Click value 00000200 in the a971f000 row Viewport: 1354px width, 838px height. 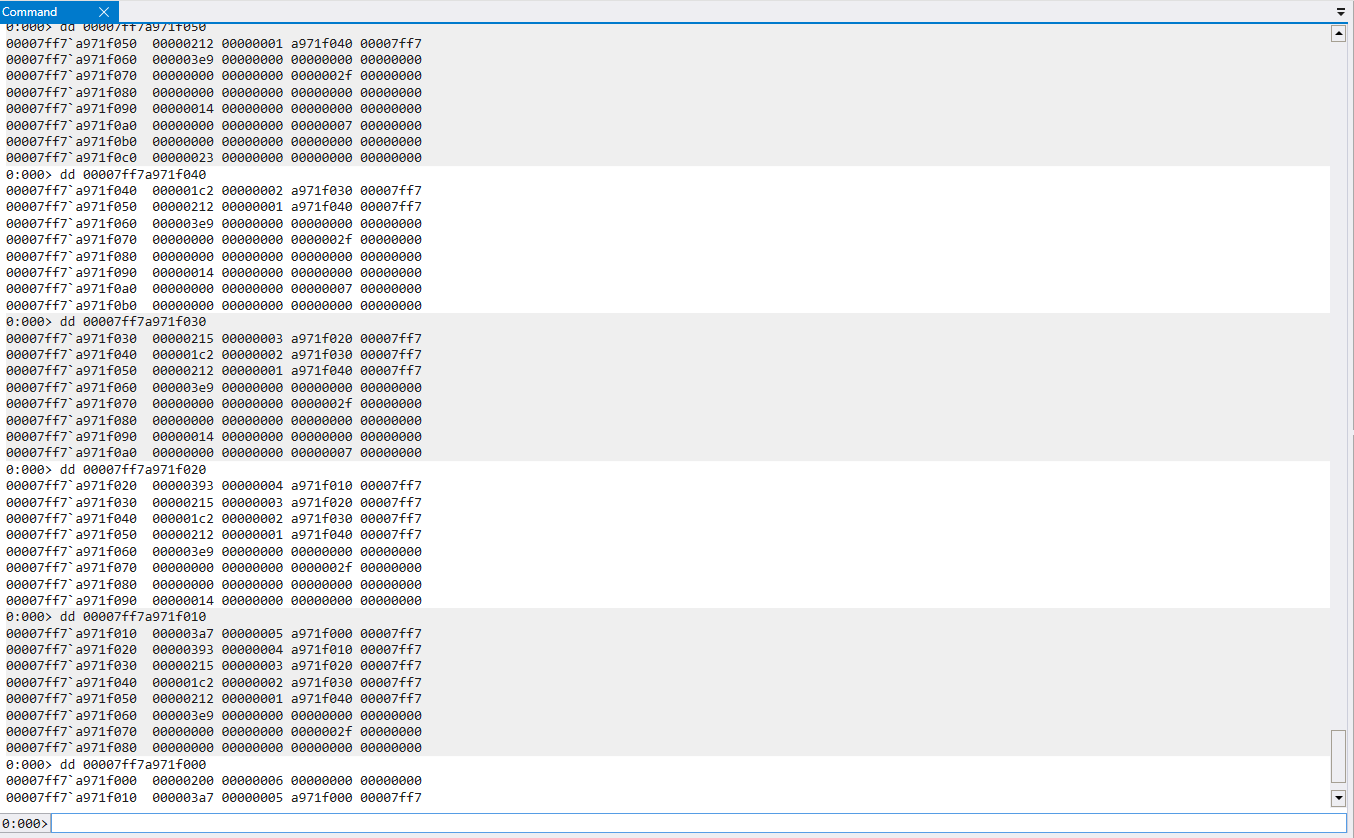click(183, 781)
